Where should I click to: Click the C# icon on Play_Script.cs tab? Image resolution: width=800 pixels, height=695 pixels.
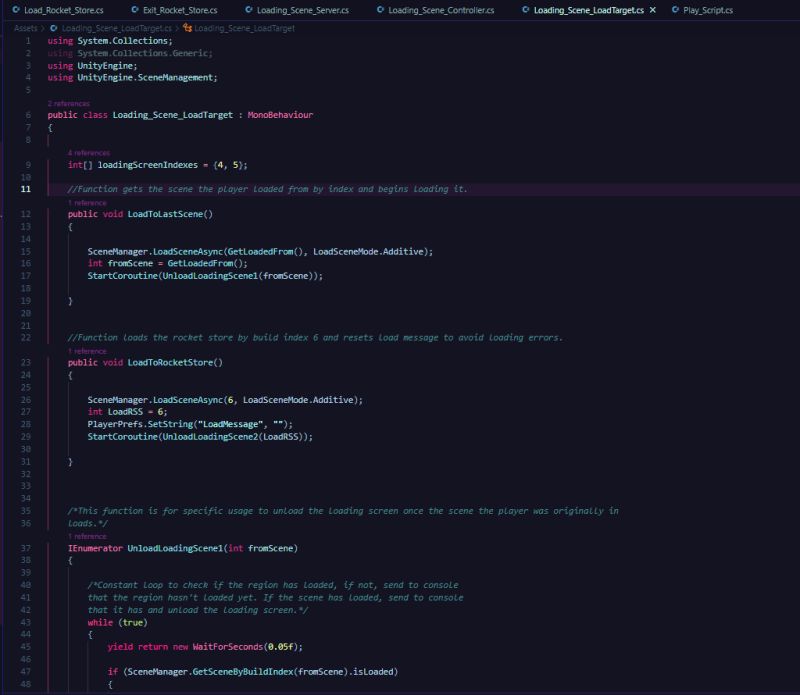point(676,9)
